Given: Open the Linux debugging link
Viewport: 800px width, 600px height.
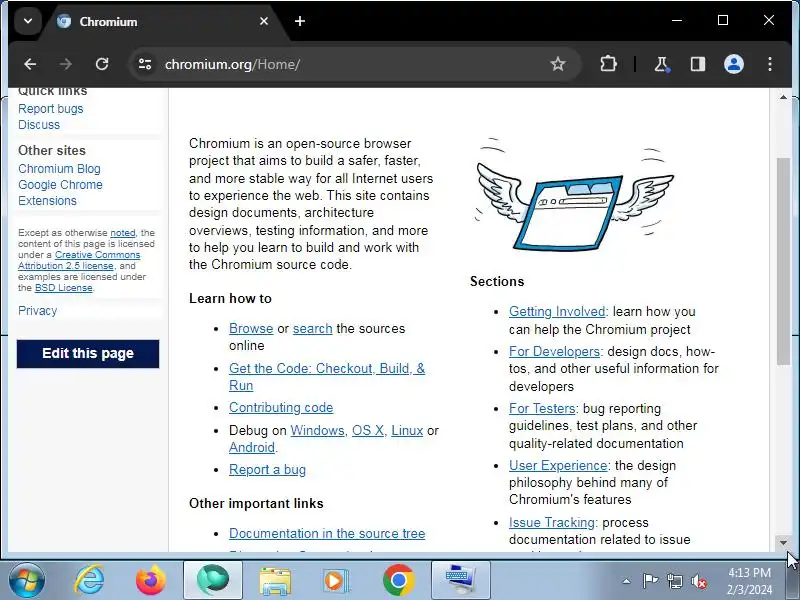Looking at the screenshot, I should 407,431.
